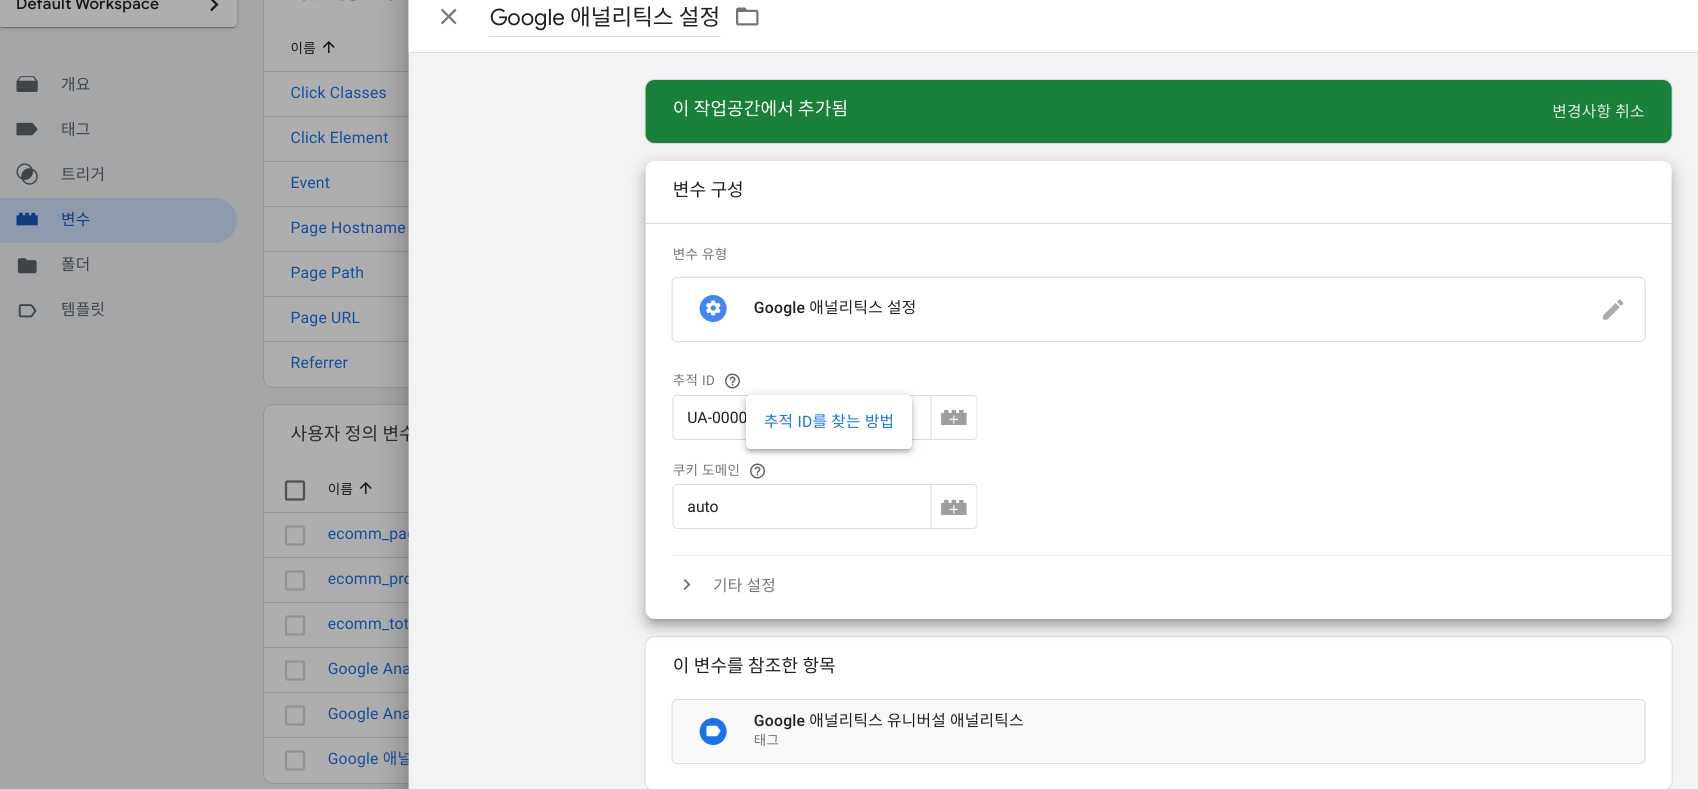This screenshot has width=1698, height=789.
Task: Check the first Google Ana row checkbox
Action: (295, 670)
